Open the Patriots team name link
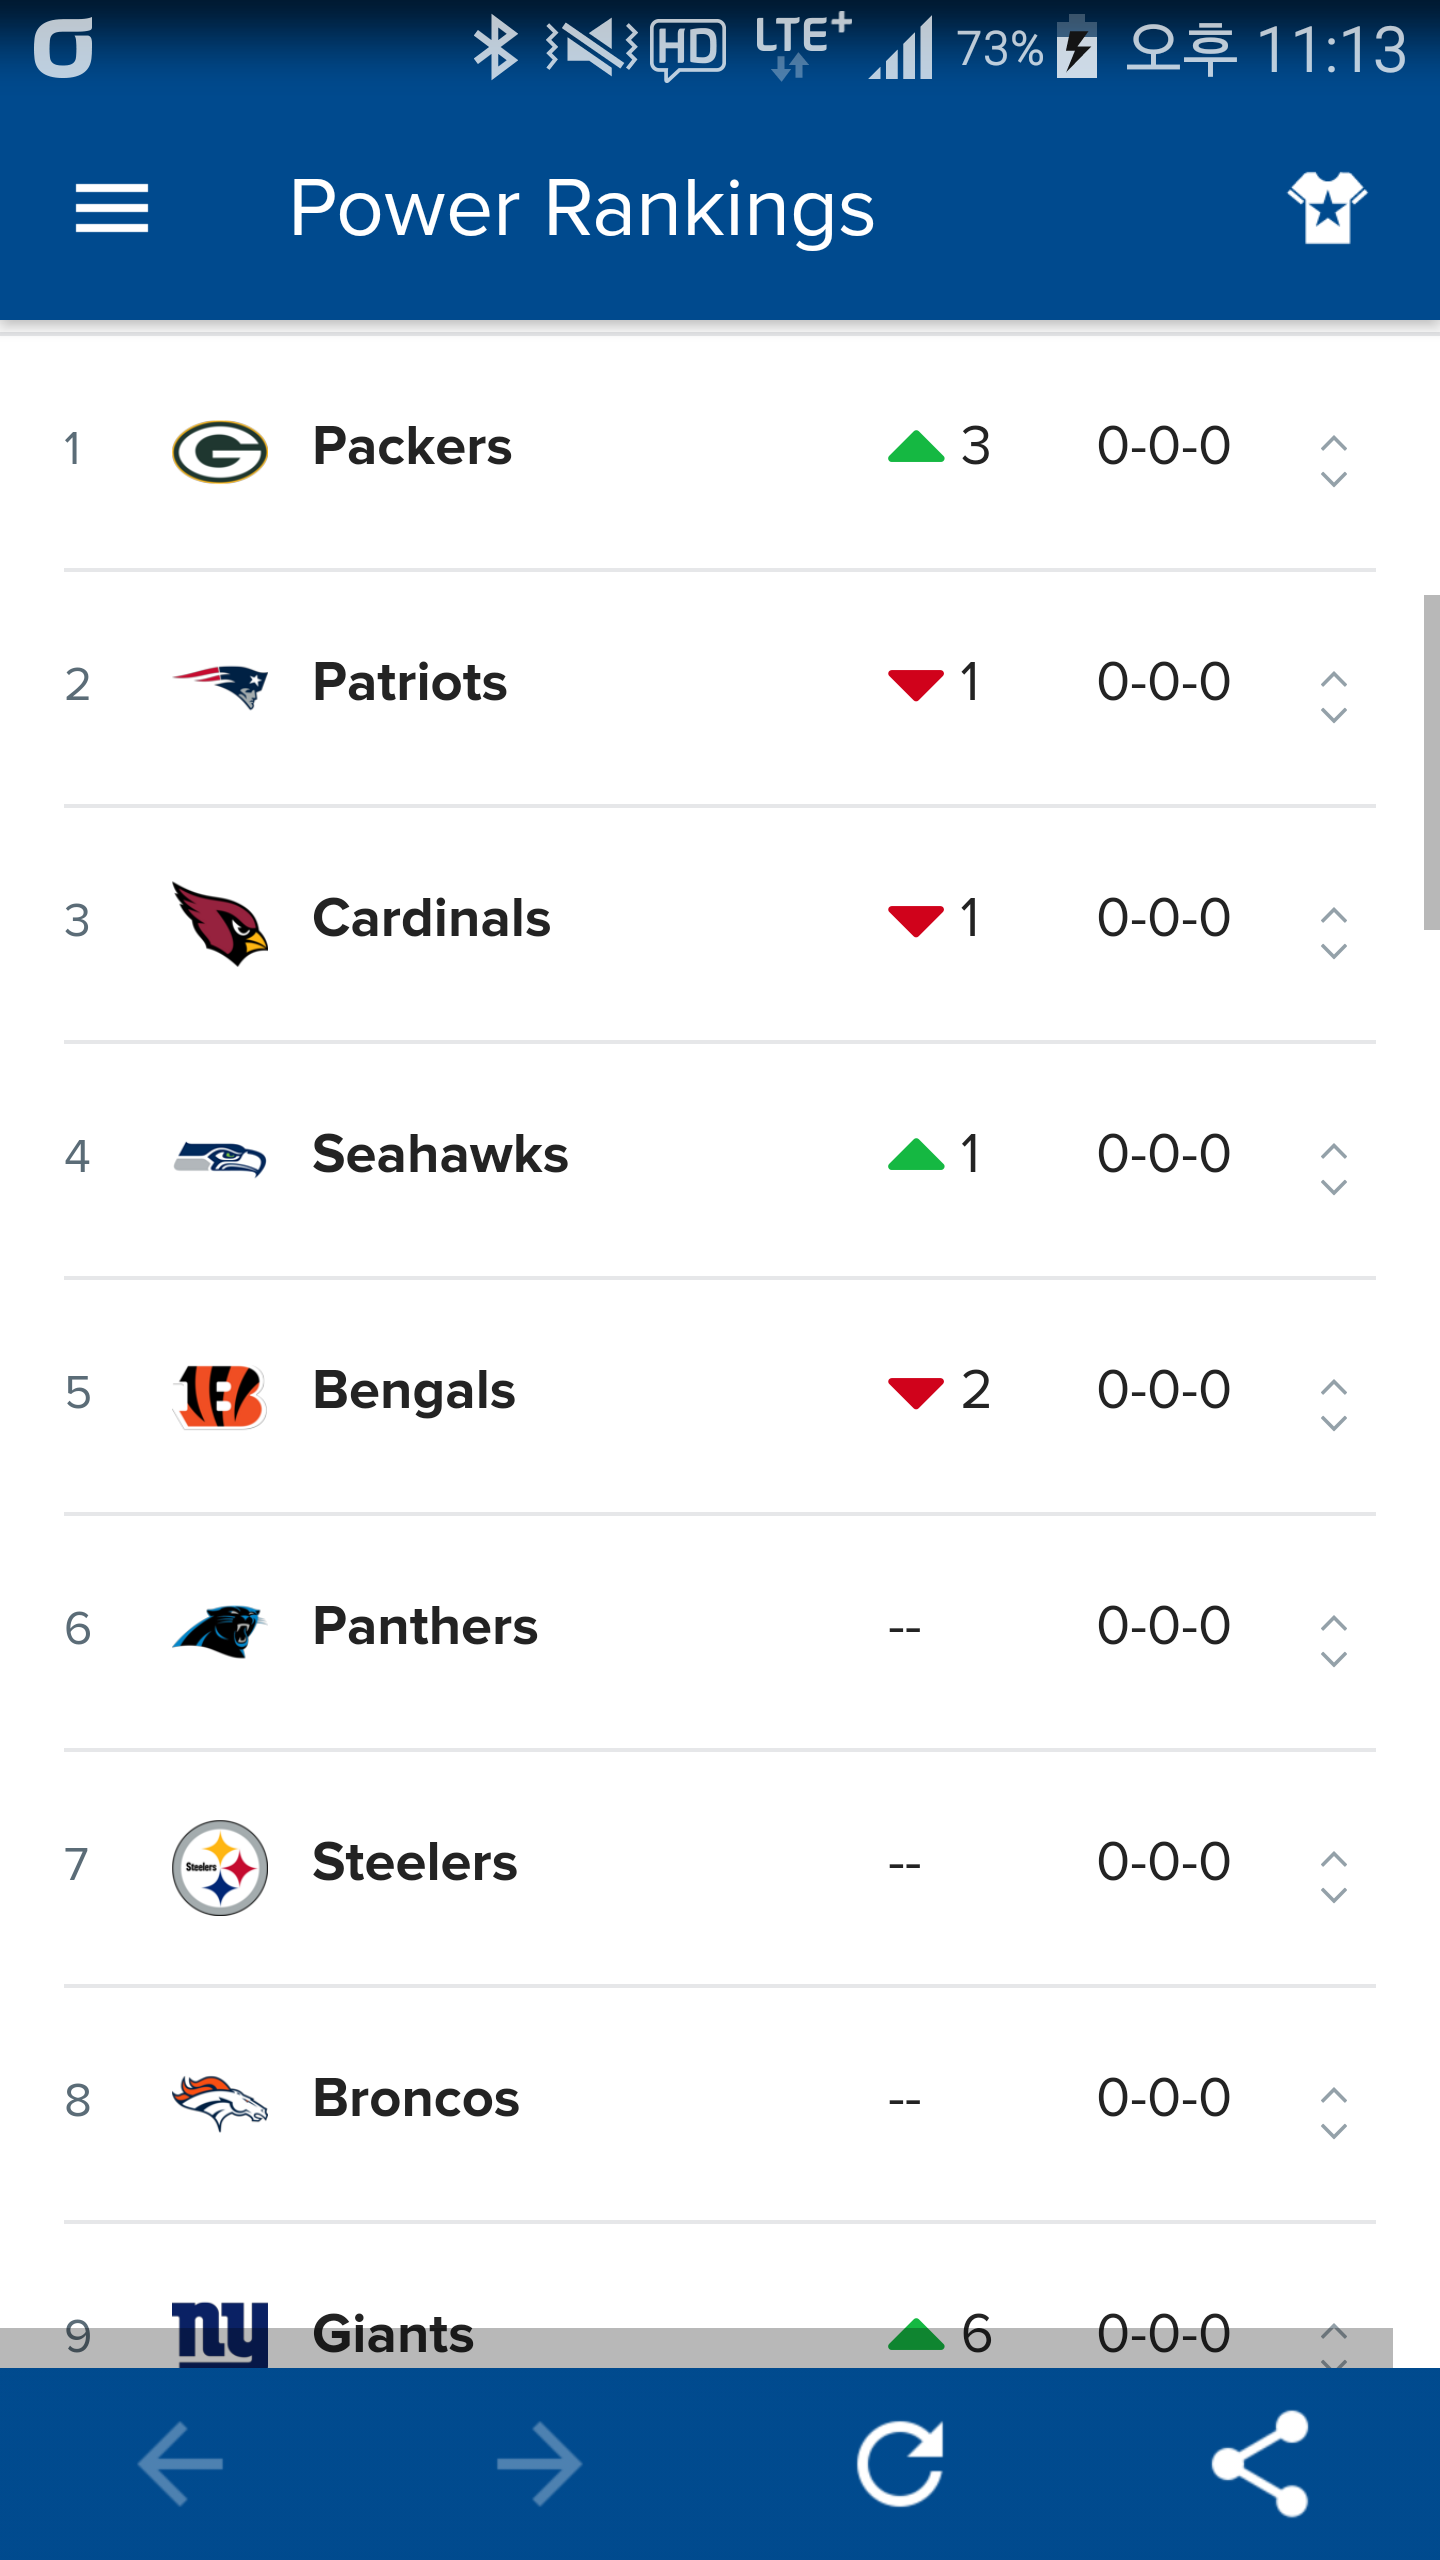 point(410,683)
